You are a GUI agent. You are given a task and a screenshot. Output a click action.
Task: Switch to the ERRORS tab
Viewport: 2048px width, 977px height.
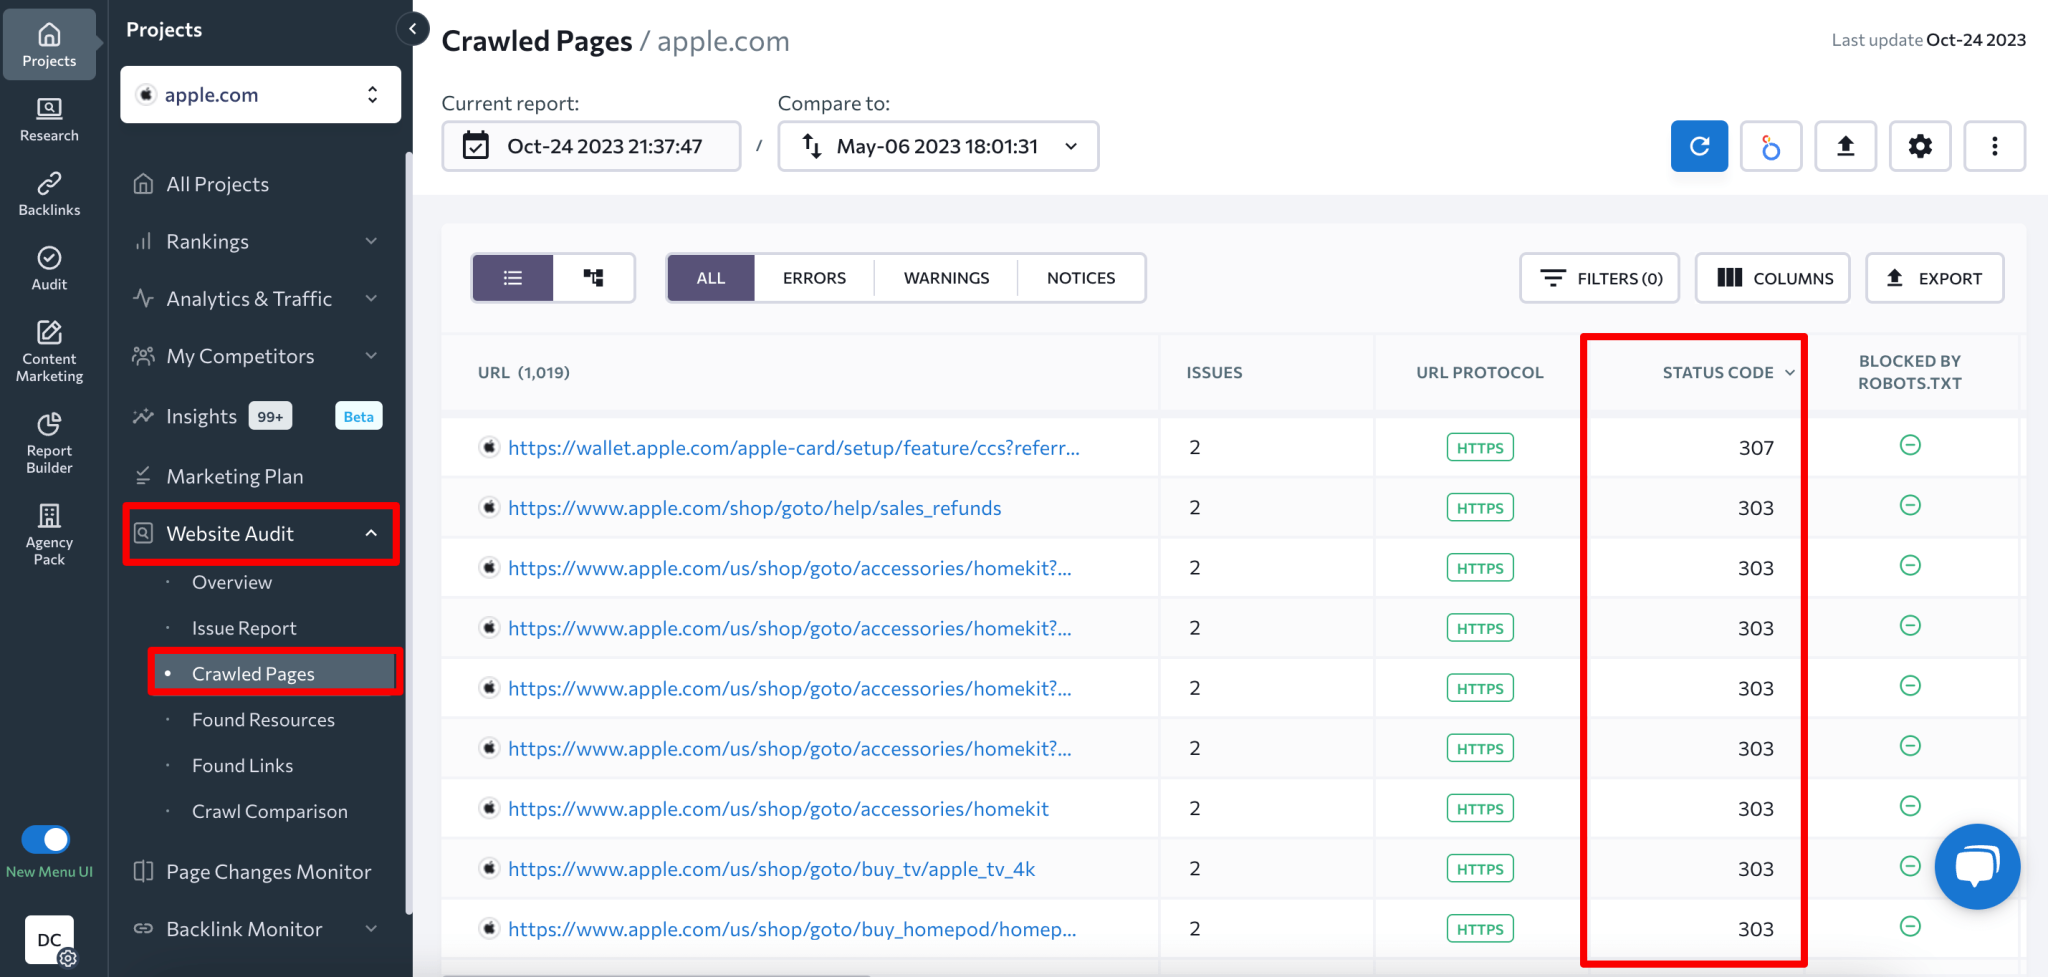[813, 277]
